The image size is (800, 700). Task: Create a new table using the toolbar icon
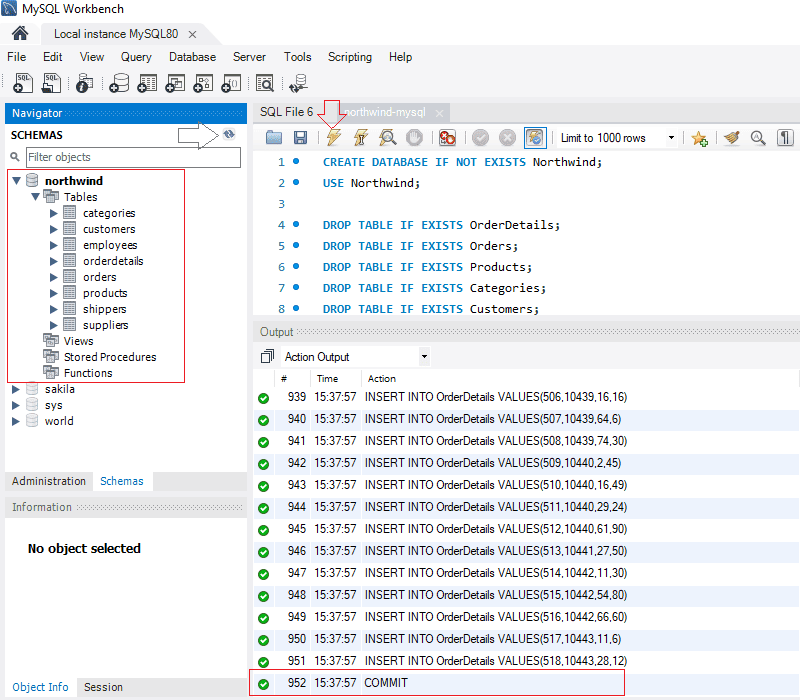pyautogui.click(x=147, y=83)
